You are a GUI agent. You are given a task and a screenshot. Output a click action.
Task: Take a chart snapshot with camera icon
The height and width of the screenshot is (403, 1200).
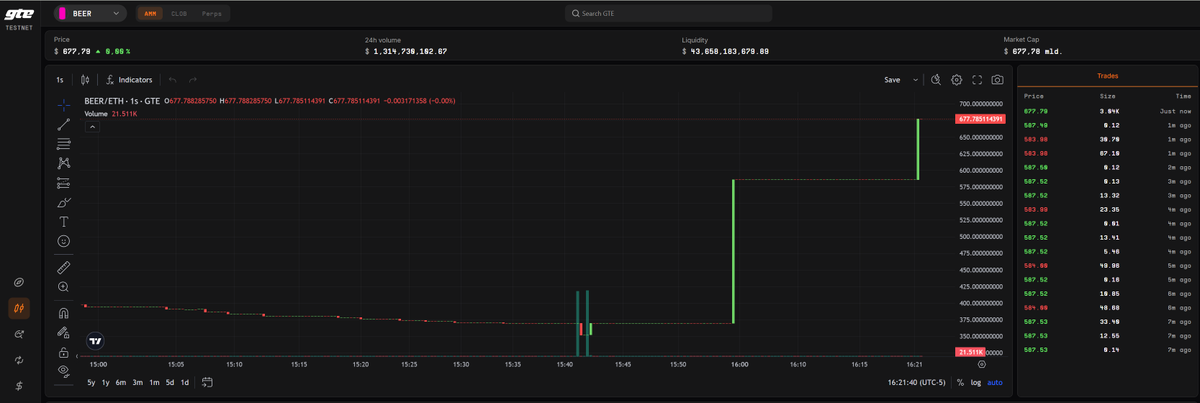pyautogui.click(x=997, y=79)
